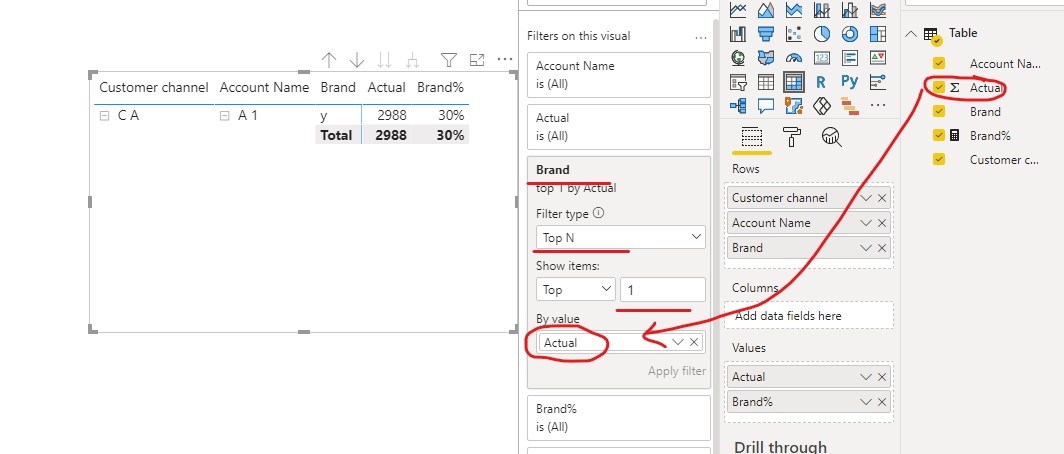
Task: Collapse the Table group in Fields
Action: (x=911, y=33)
